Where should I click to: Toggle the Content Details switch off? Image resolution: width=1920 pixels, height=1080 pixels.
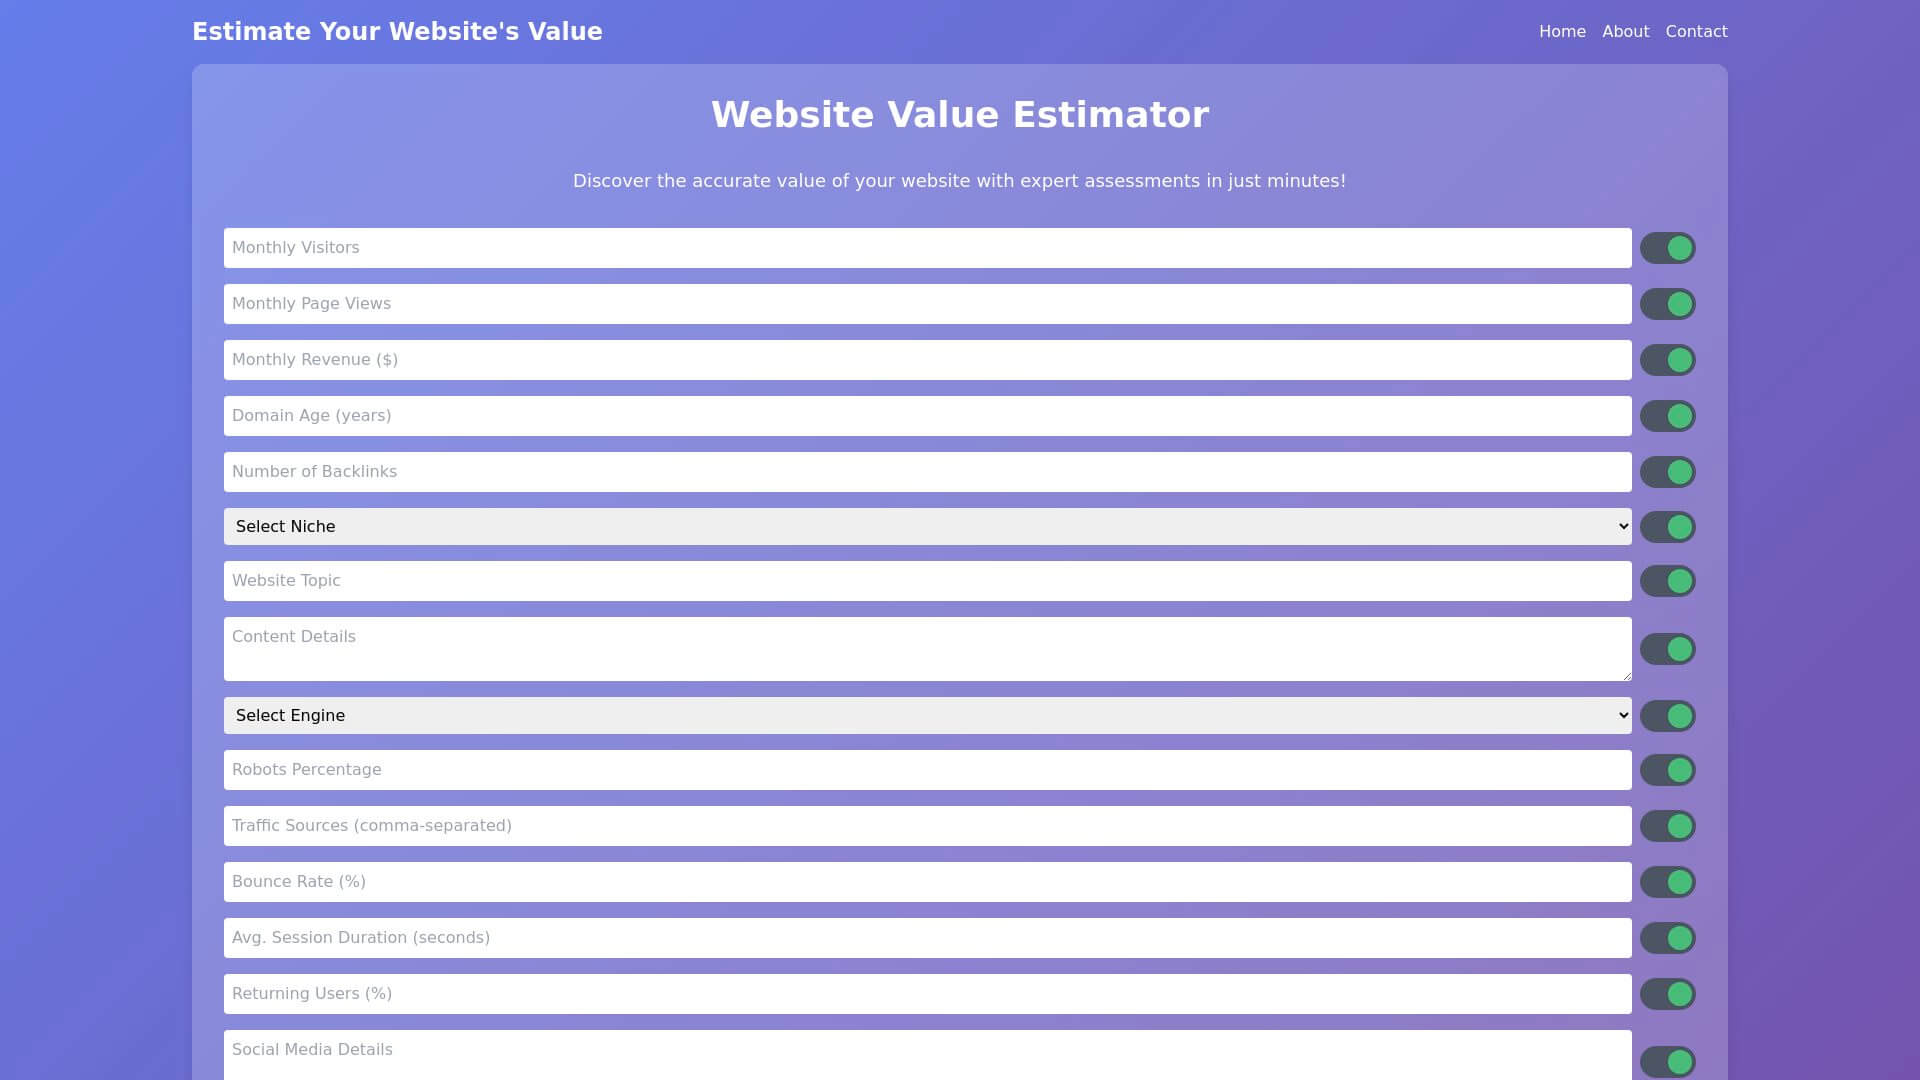[x=1667, y=649]
